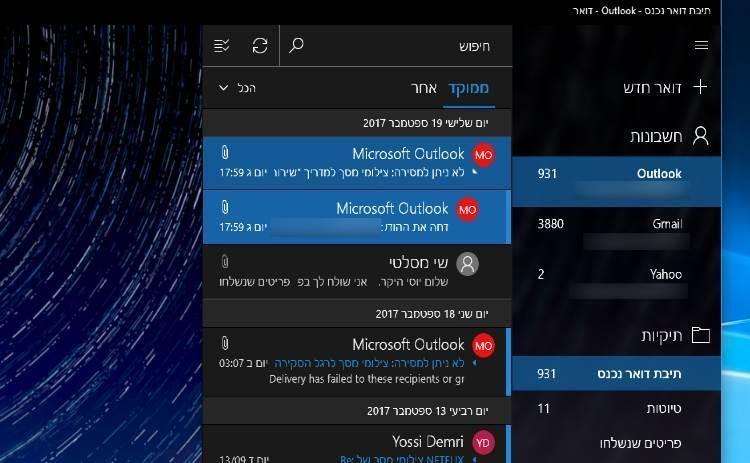Enter selection mode via checklist icon
This screenshot has width=750, height=463.
point(221,46)
